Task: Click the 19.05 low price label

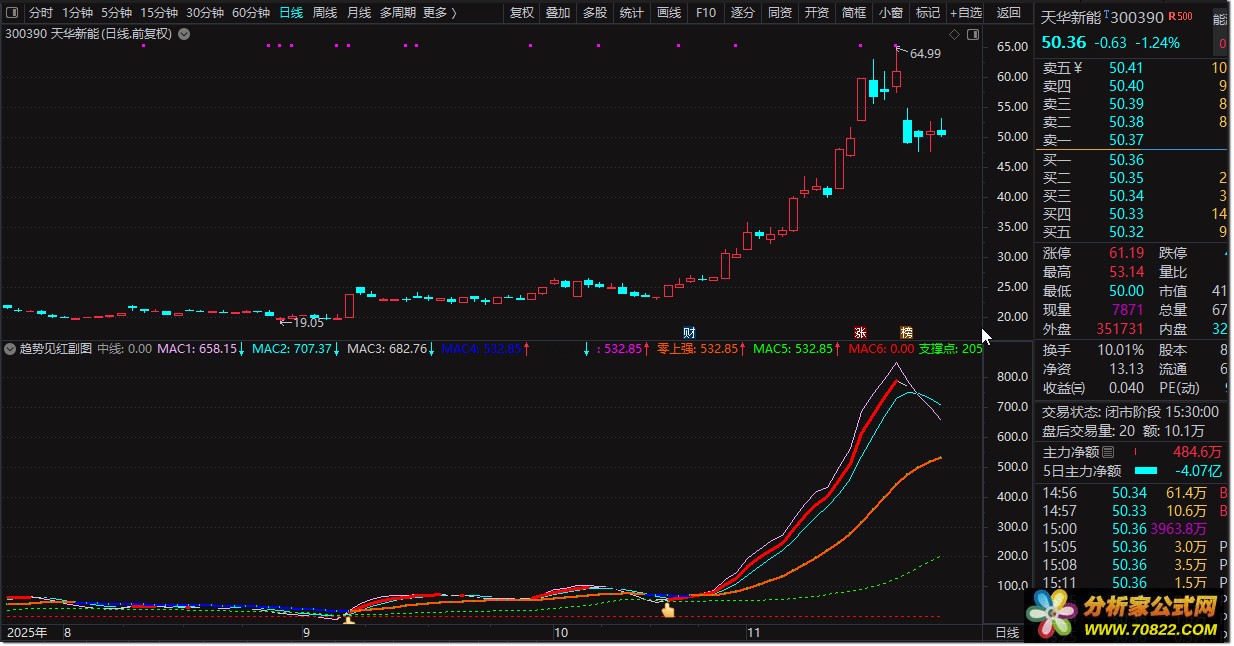Action: tap(308, 322)
